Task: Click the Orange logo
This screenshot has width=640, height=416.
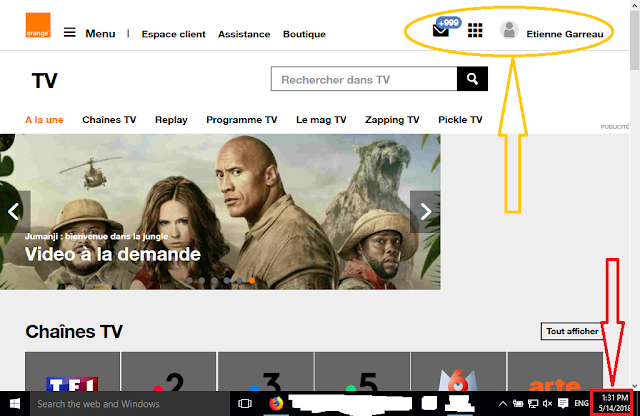Action: (38, 25)
